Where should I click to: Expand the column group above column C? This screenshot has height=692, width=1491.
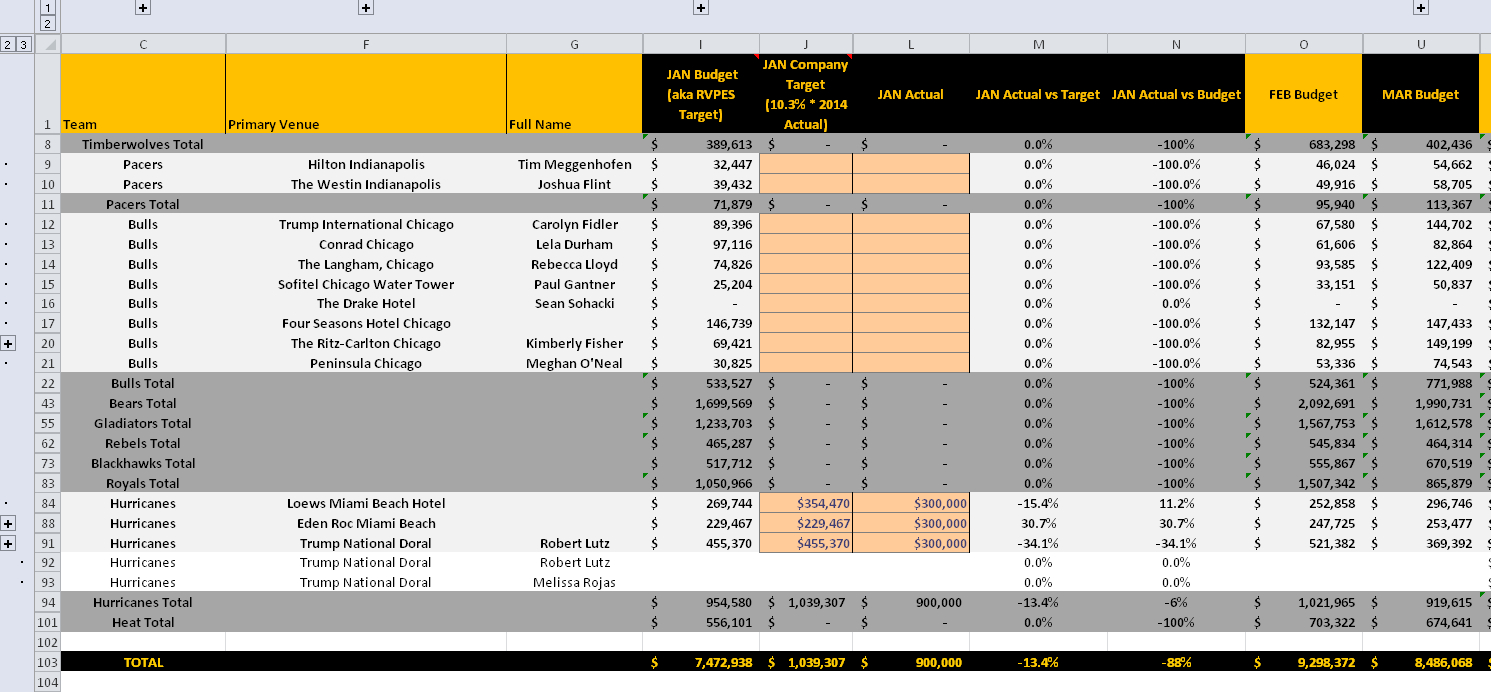[x=142, y=8]
